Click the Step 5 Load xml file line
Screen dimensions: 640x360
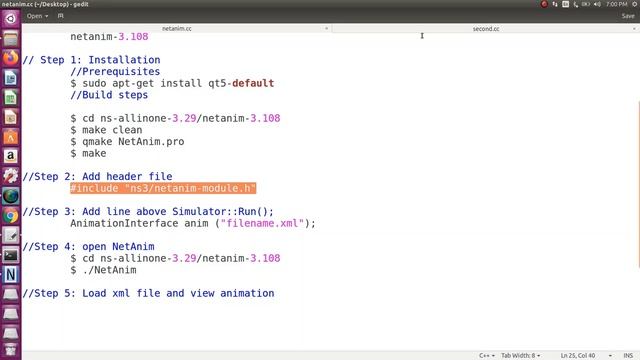click(x=148, y=293)
